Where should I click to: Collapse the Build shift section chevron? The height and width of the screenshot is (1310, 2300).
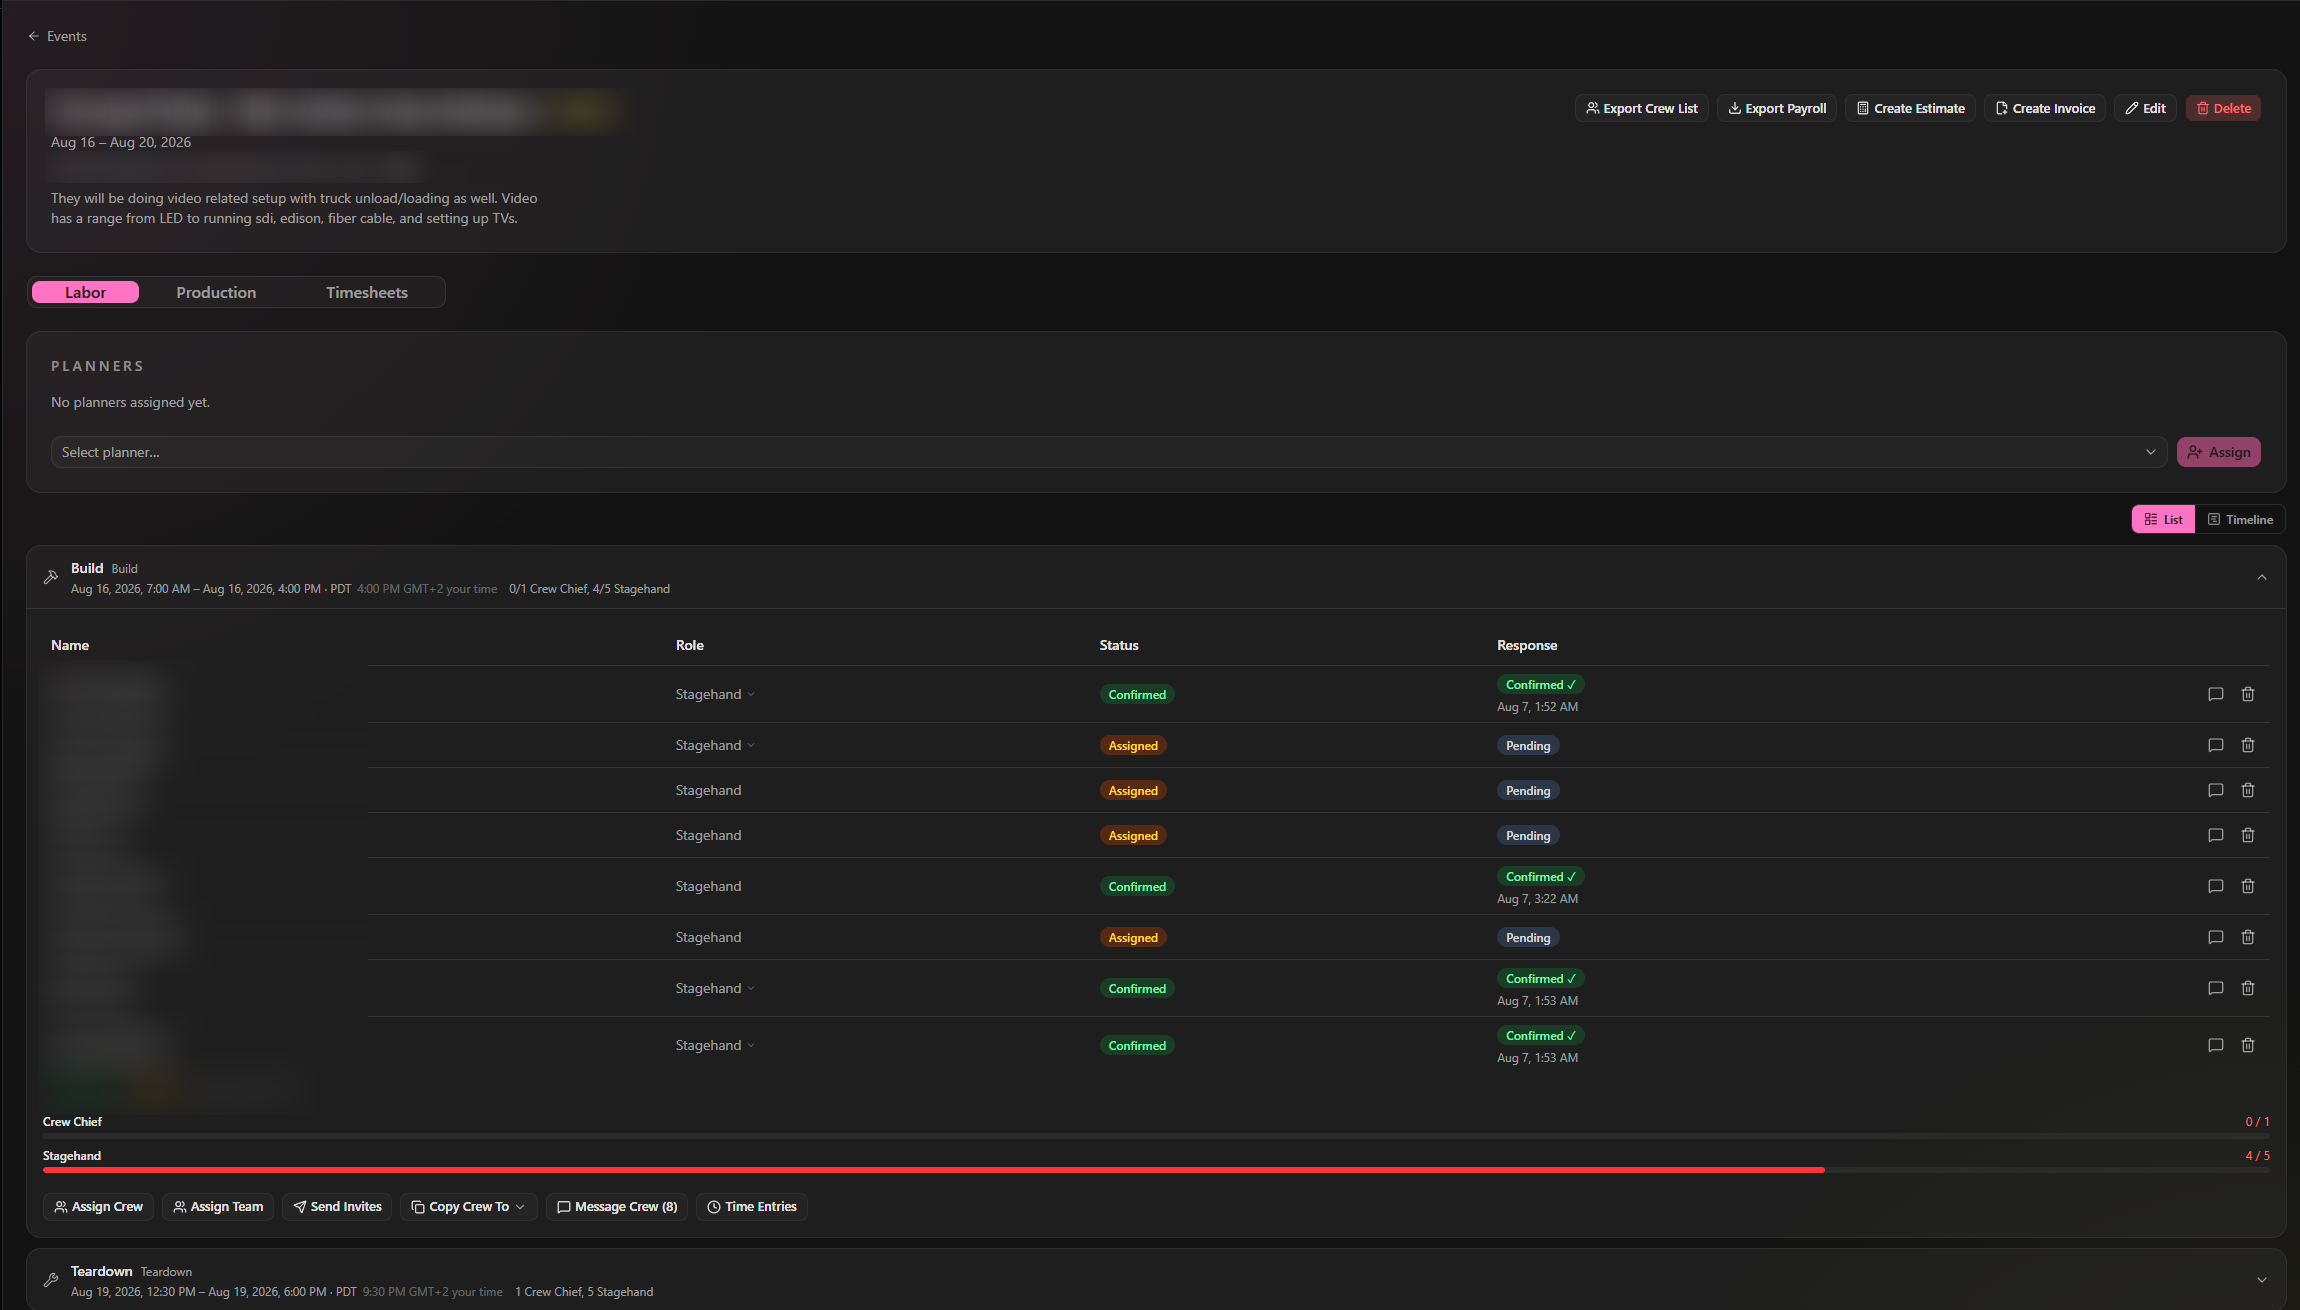(2262, 577)
